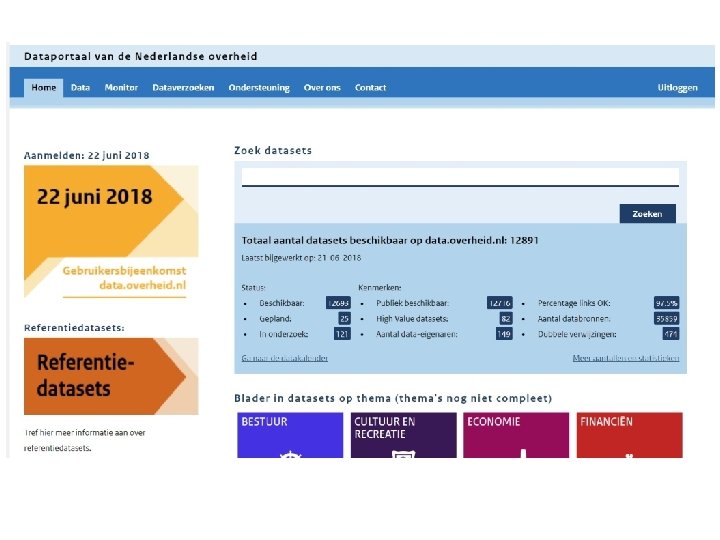Follow the Ga naar de datakalender link
The image size is (720, 540).
click(285, 358)
